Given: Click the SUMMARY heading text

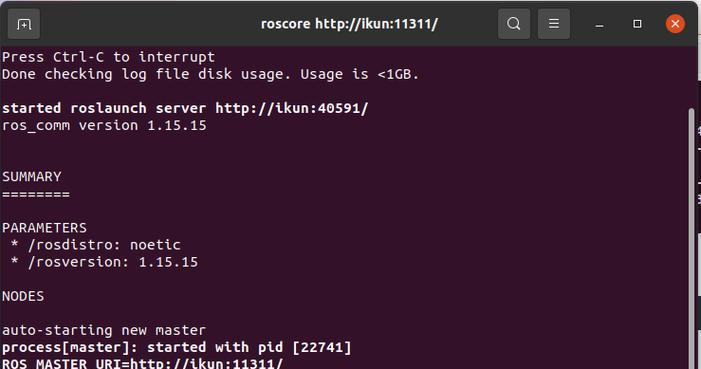Looking at the screenshot, I should 32,177.
